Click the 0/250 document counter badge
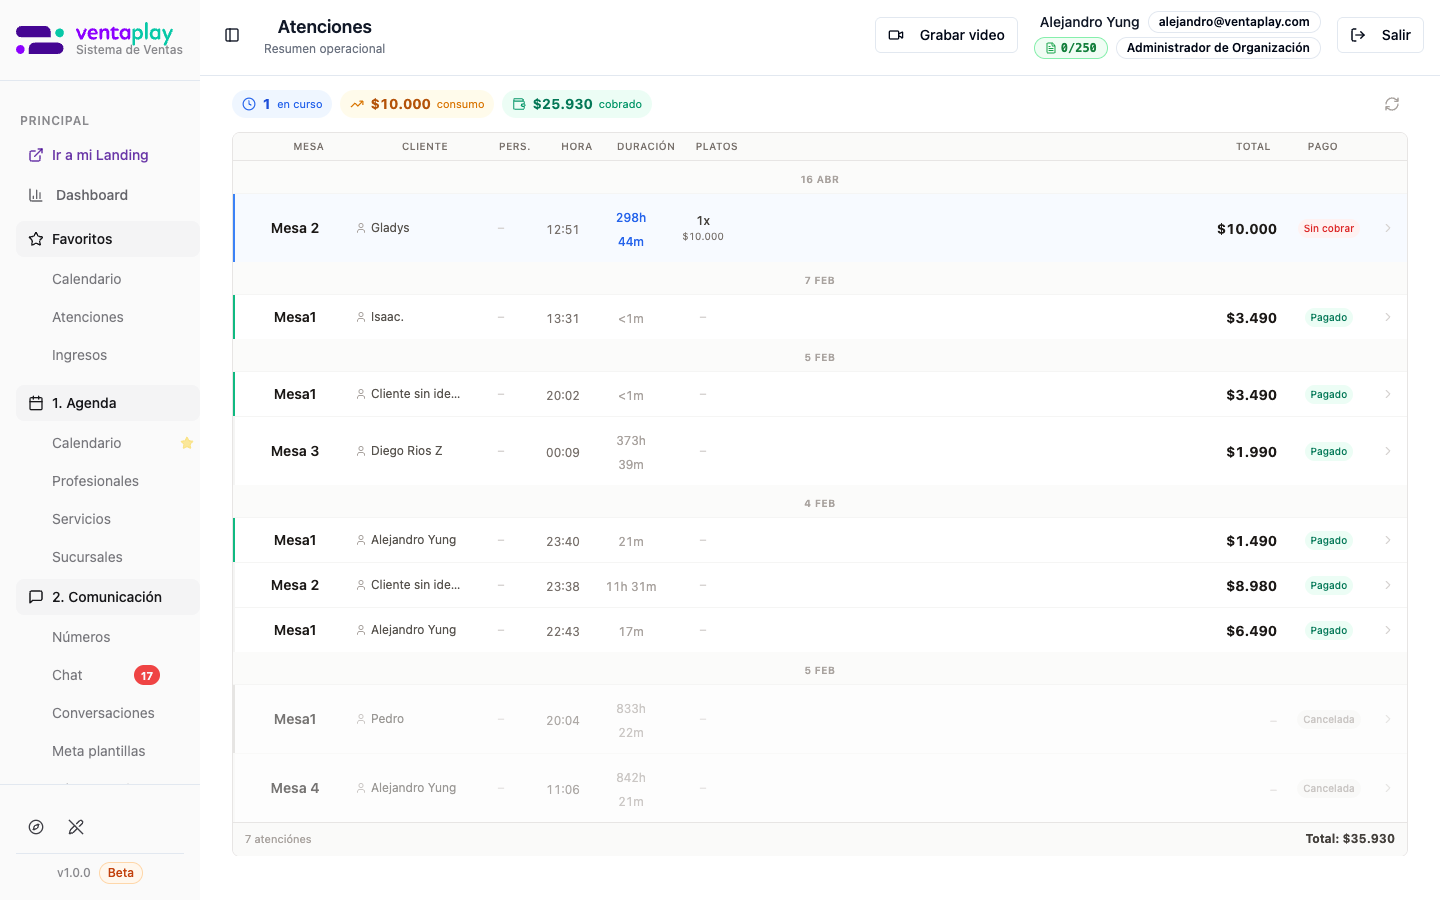The width and height of the screenshot is (1440, 900). tap(1070, 48)
